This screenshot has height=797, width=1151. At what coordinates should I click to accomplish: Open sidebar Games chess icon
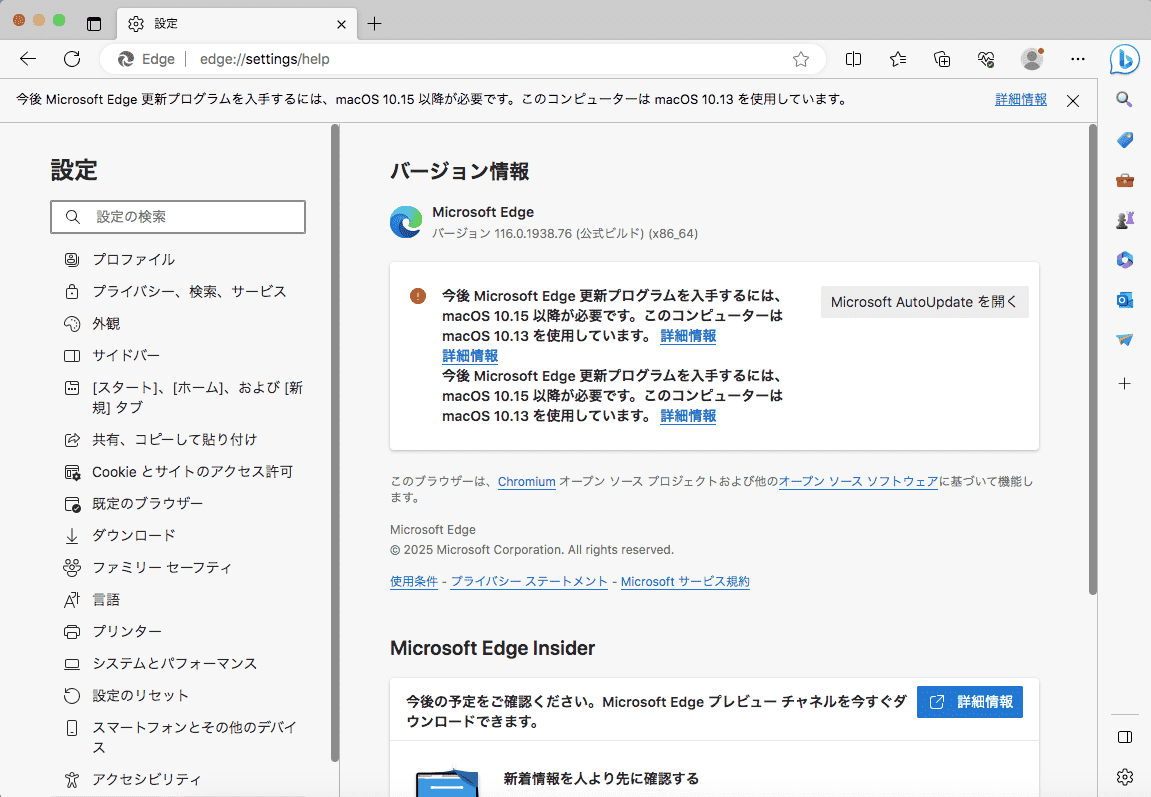1125,219
